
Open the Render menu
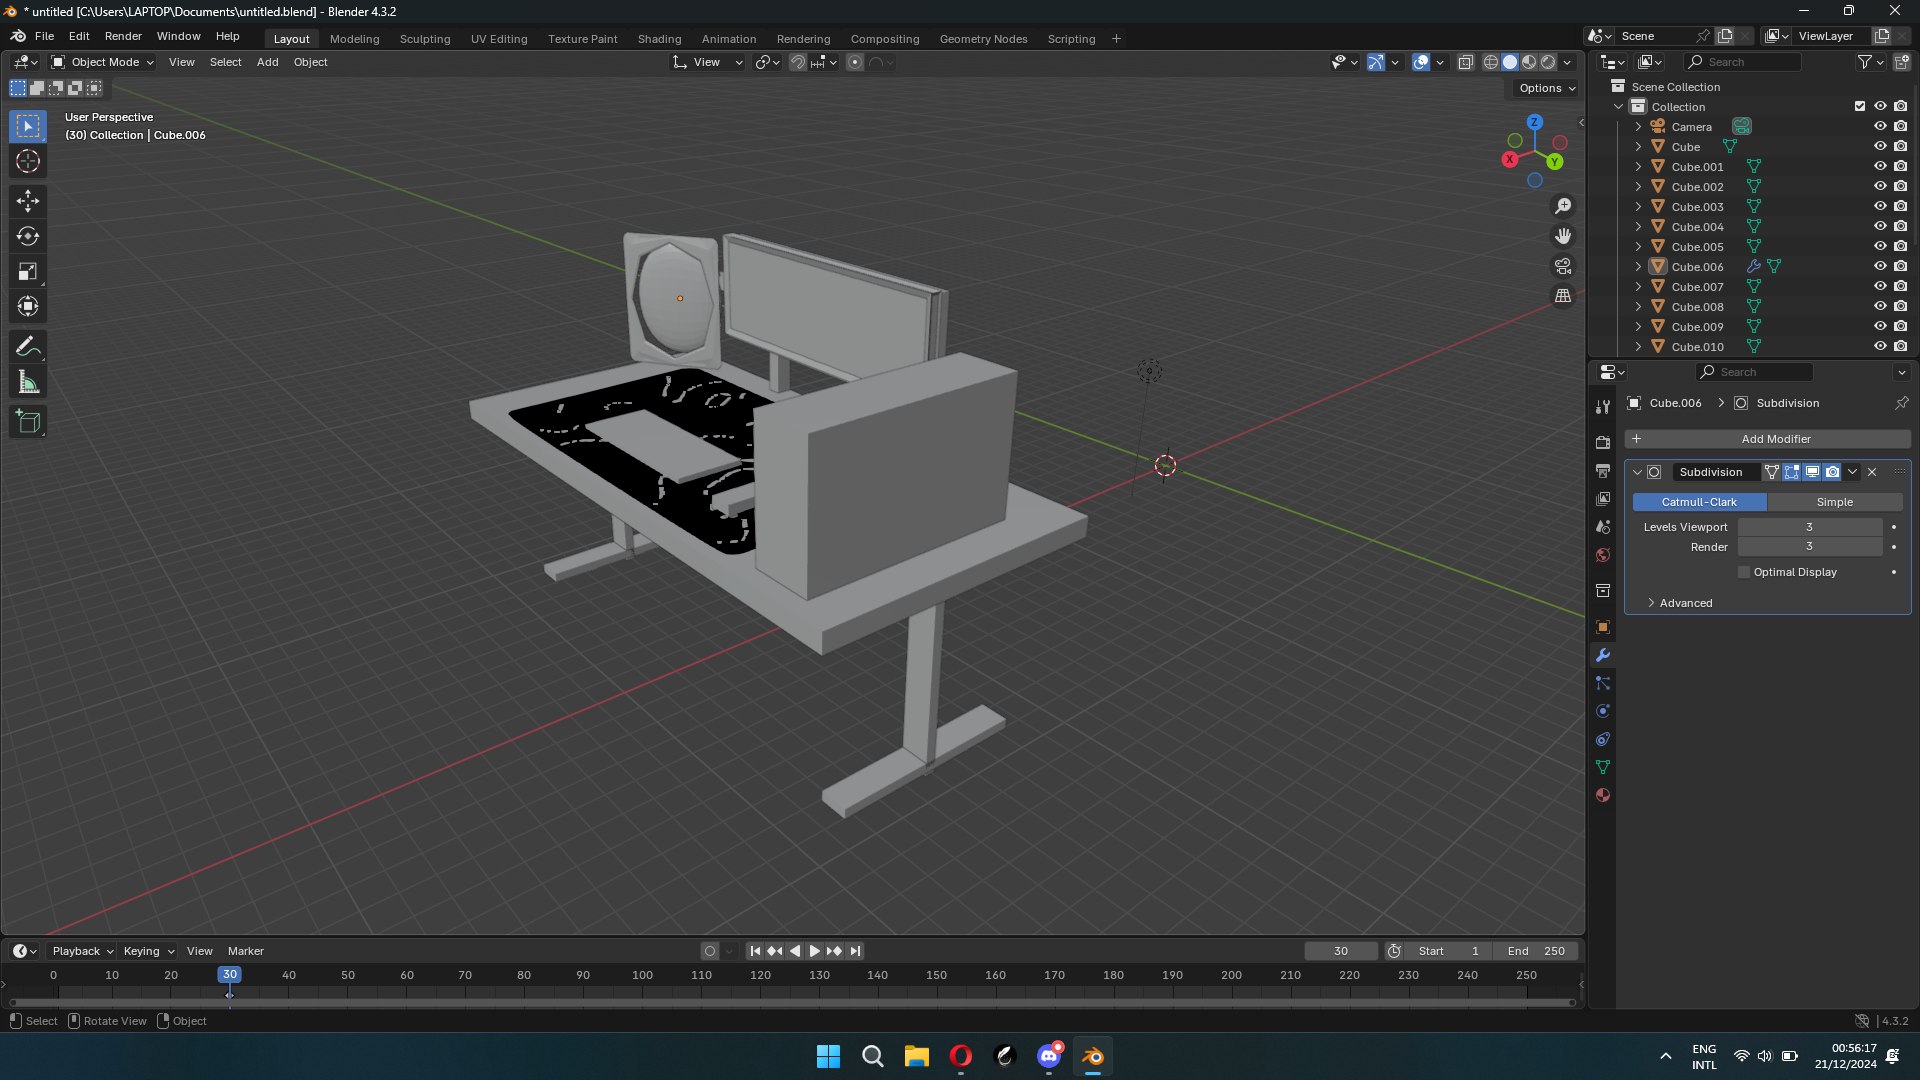123,36
